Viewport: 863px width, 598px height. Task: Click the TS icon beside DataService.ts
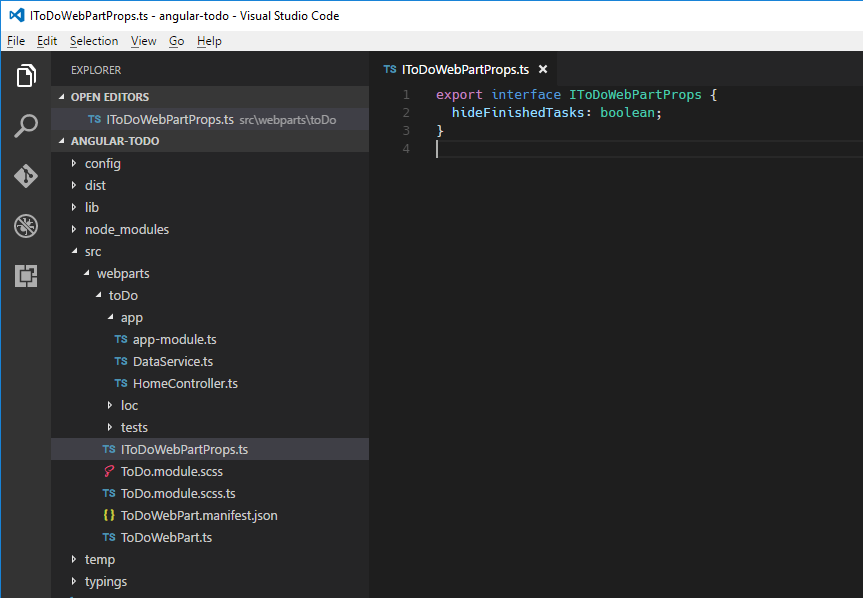coord(121,361)
